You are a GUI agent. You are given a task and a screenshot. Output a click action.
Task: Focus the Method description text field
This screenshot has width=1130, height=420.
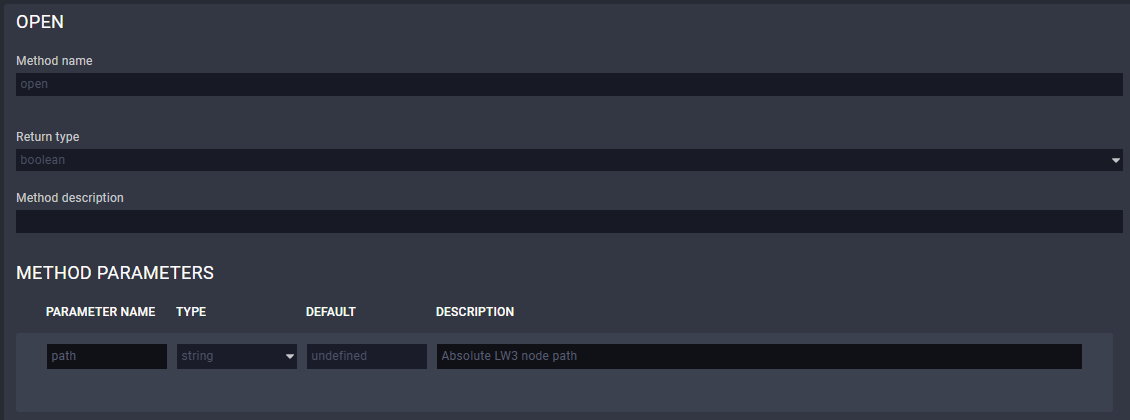pyautogui.click(x=568, y=222)
